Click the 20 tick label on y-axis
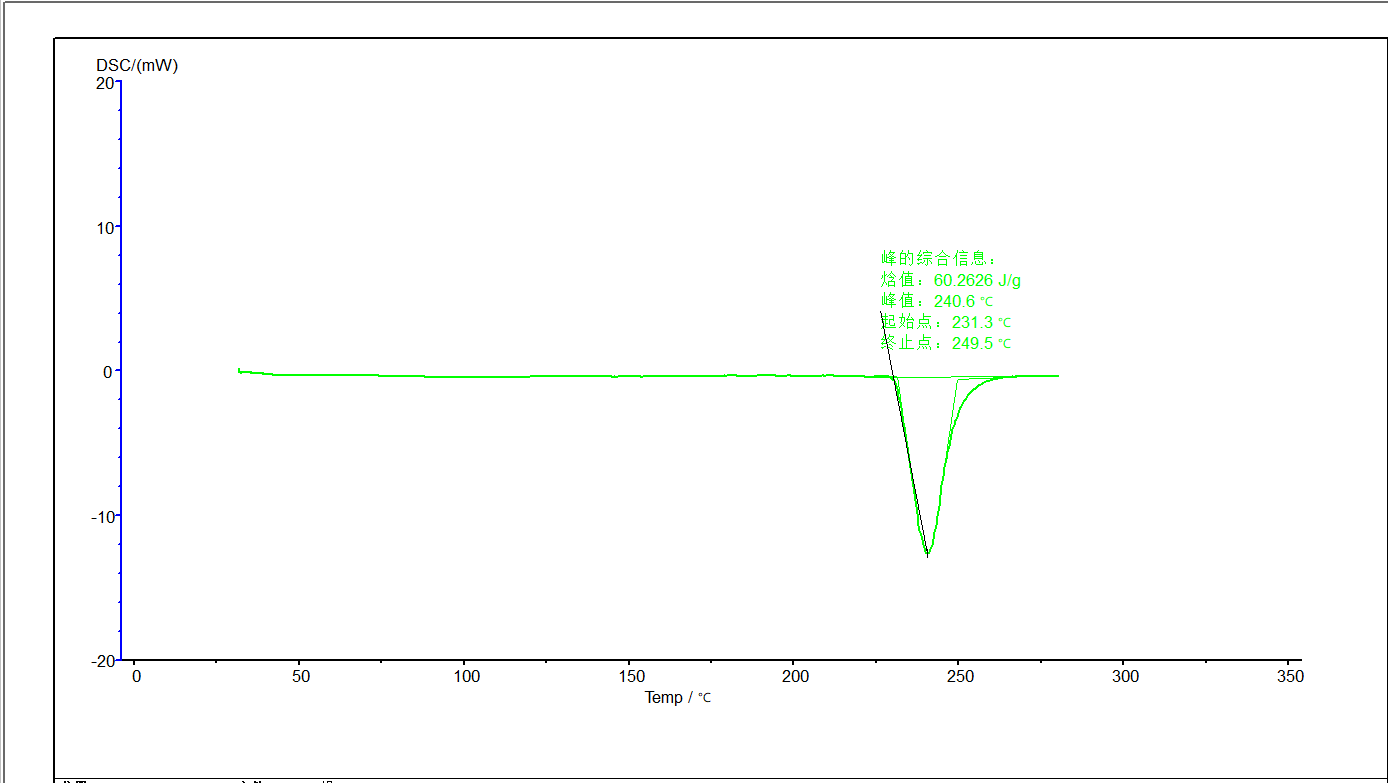The height and width of the screenshot is (783, 1388). (x=105, y=82)
